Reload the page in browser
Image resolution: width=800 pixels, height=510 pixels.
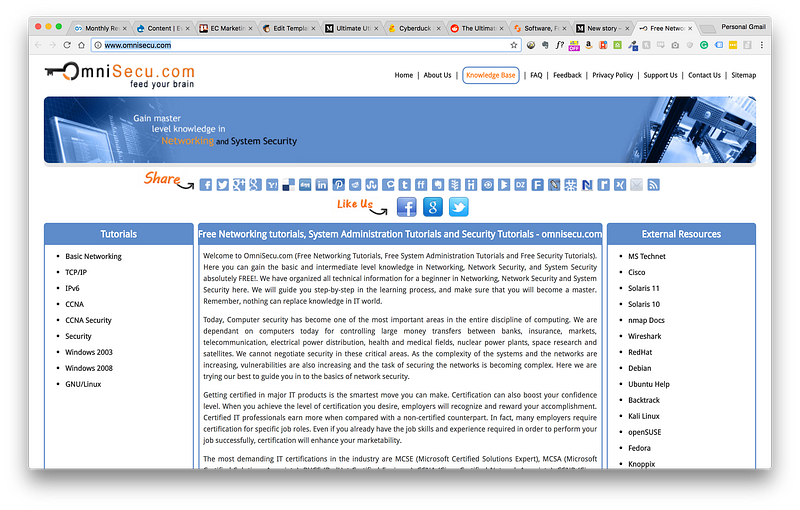[x=67, y=45]
